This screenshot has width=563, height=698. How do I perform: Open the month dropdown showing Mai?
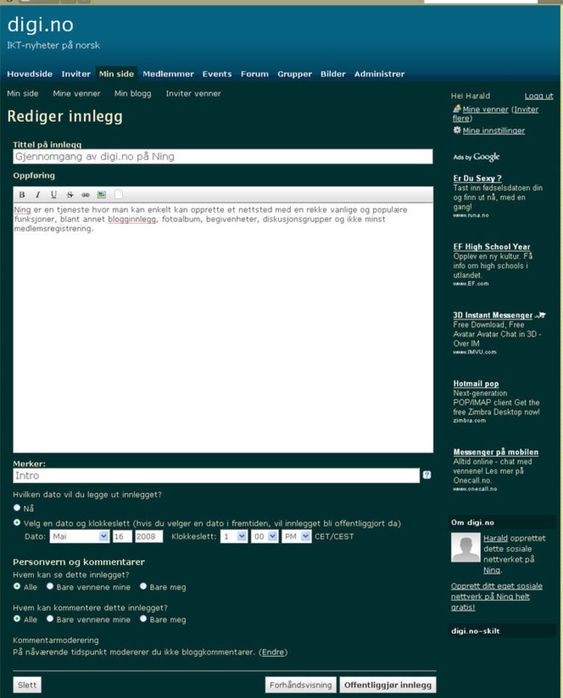coord(79,536)
